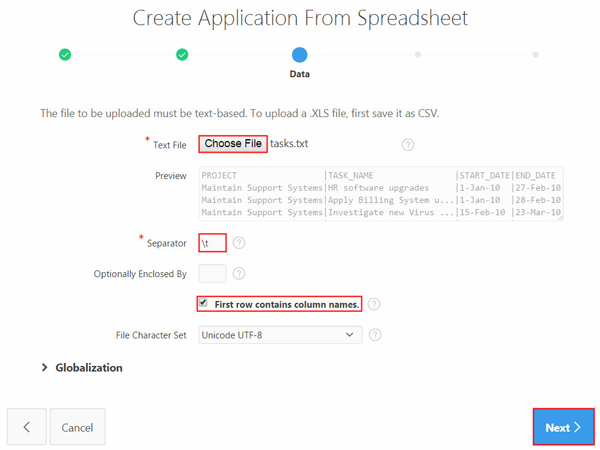Viewport: 600px width, 450px height.
Task: Click the Data step label
Action: 300,74
